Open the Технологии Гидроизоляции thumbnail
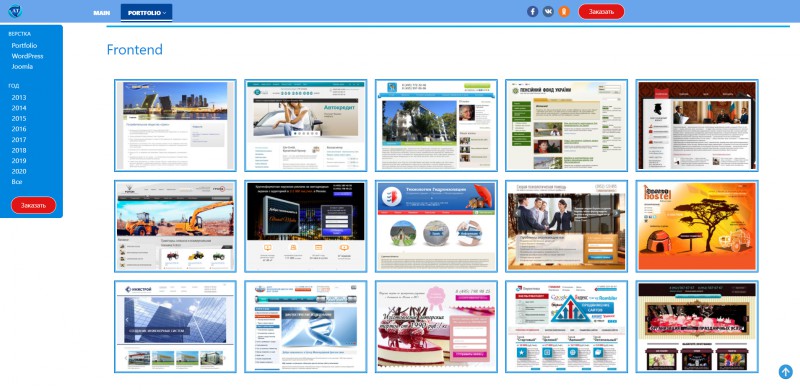800x392 pixels. pyautogui.click(x=436, y=226)
